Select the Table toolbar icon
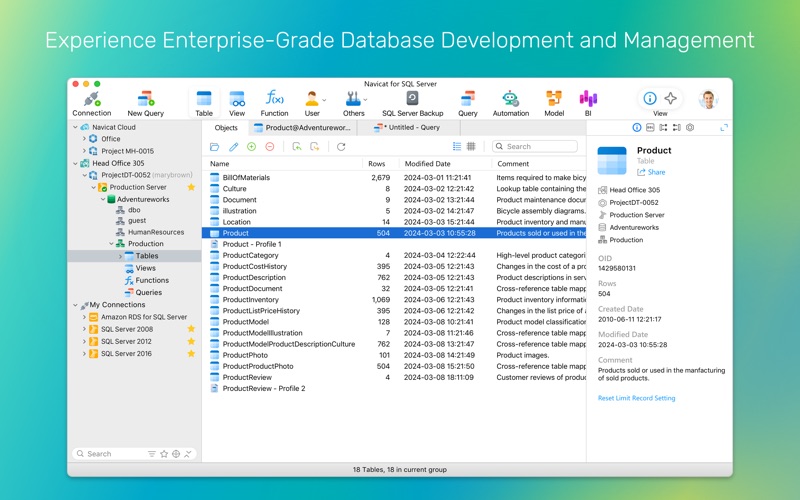The width and height of the screenshot is (800, 500). pyautogui.click(x=204, y=104)
